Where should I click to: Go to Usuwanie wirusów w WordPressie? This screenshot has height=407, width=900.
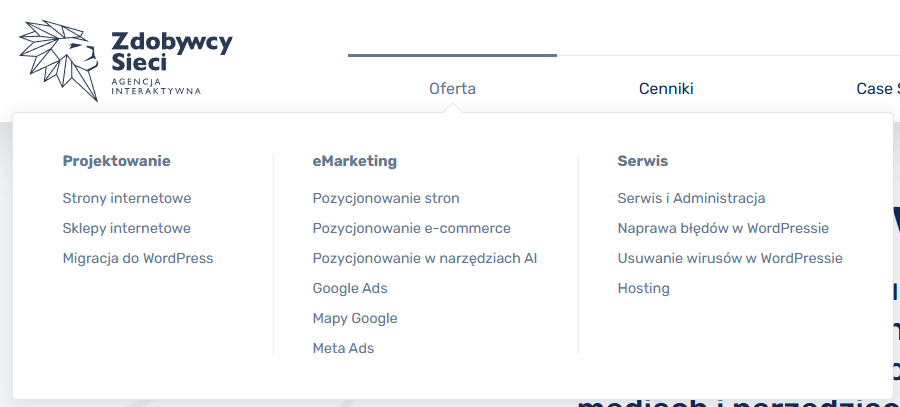coord(730,258)
